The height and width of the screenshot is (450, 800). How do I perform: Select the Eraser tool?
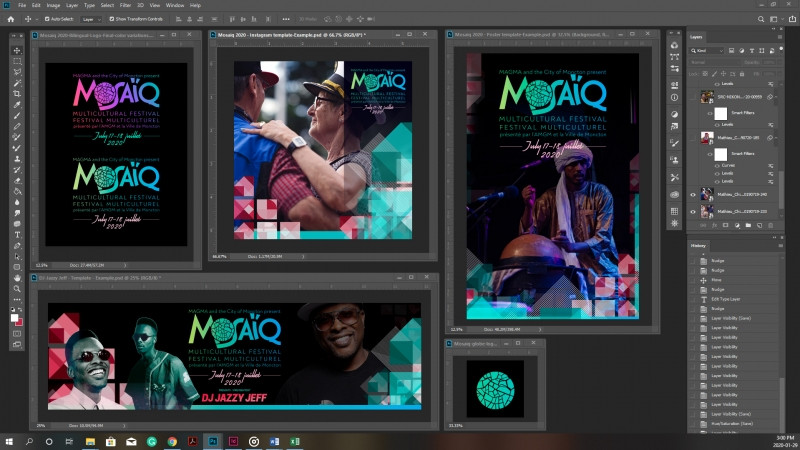click(x=17, y=181)
